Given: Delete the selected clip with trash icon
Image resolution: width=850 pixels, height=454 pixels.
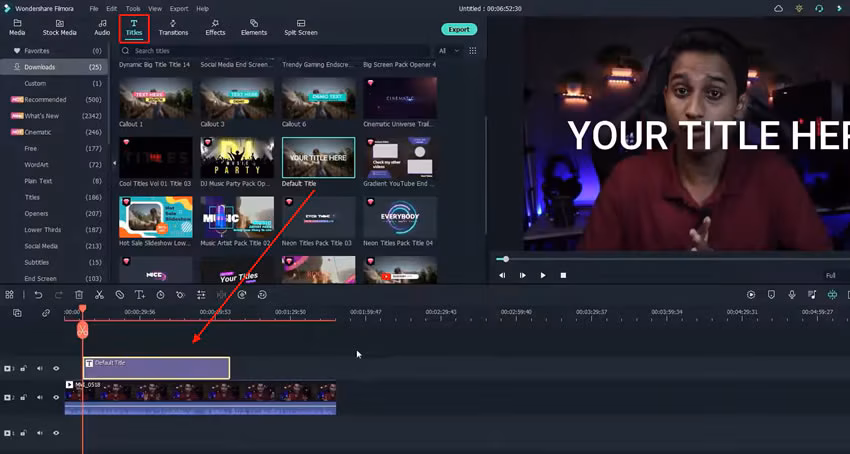Looking at the screenshot, I should [x=79, y=295].
